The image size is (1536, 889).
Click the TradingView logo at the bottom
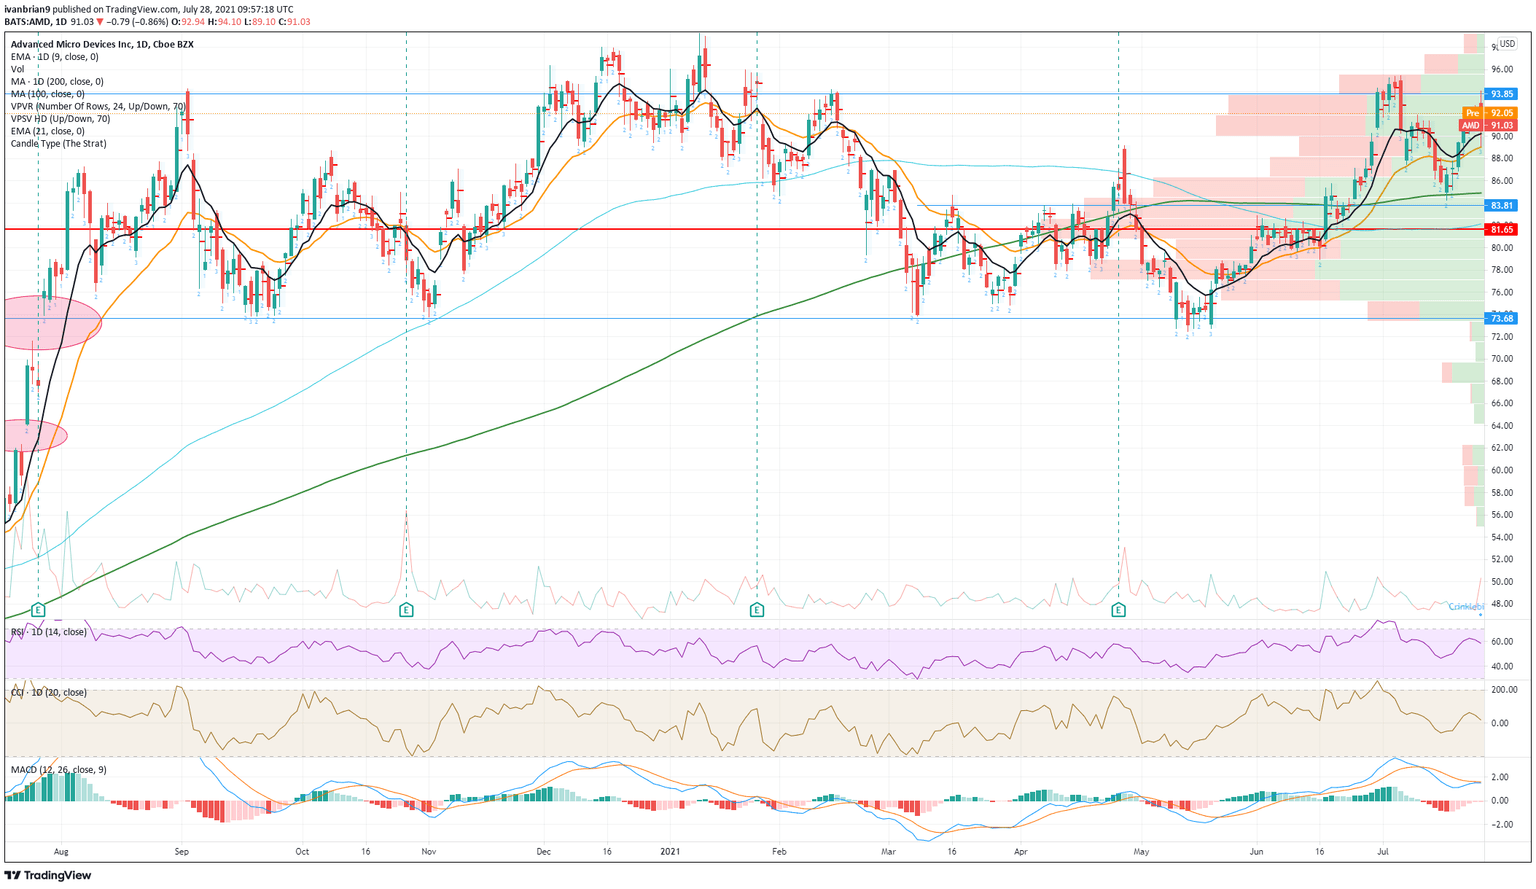pyautogui.click(x=49, y=876)
